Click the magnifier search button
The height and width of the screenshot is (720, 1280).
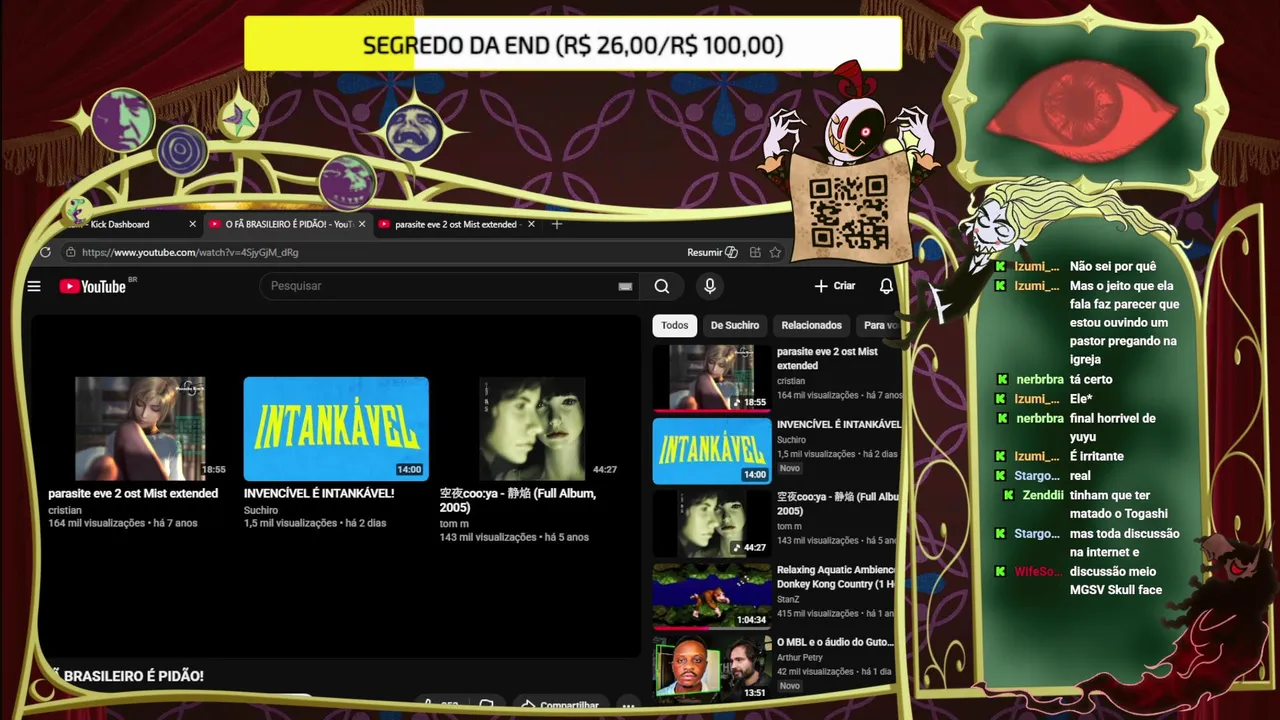pos(662,286)
